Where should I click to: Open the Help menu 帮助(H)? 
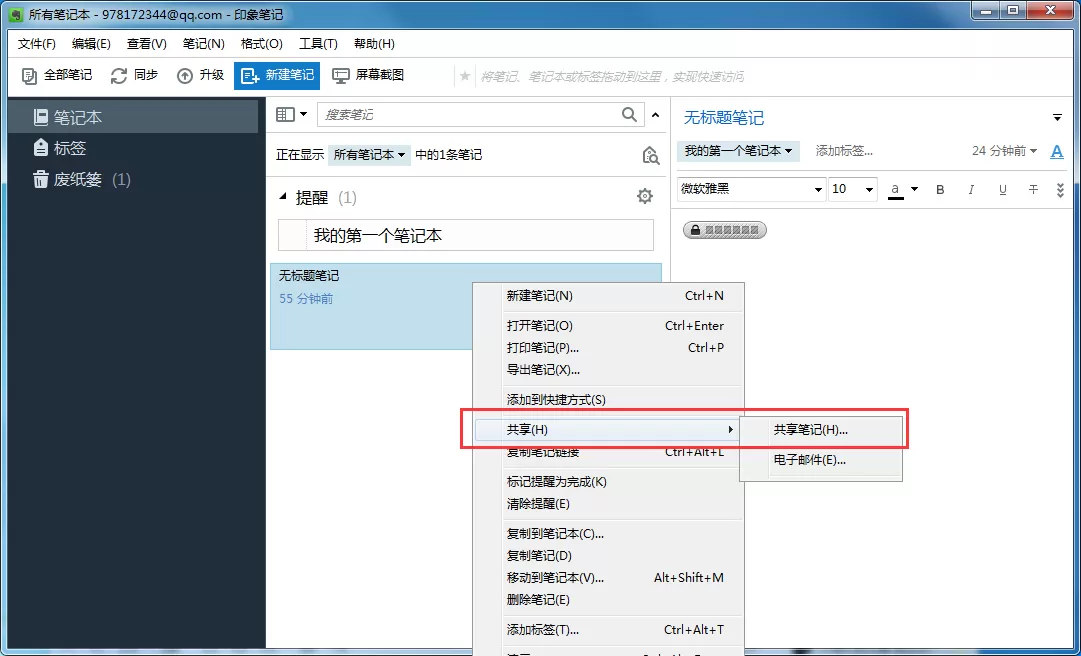click(x=374, y=44)
